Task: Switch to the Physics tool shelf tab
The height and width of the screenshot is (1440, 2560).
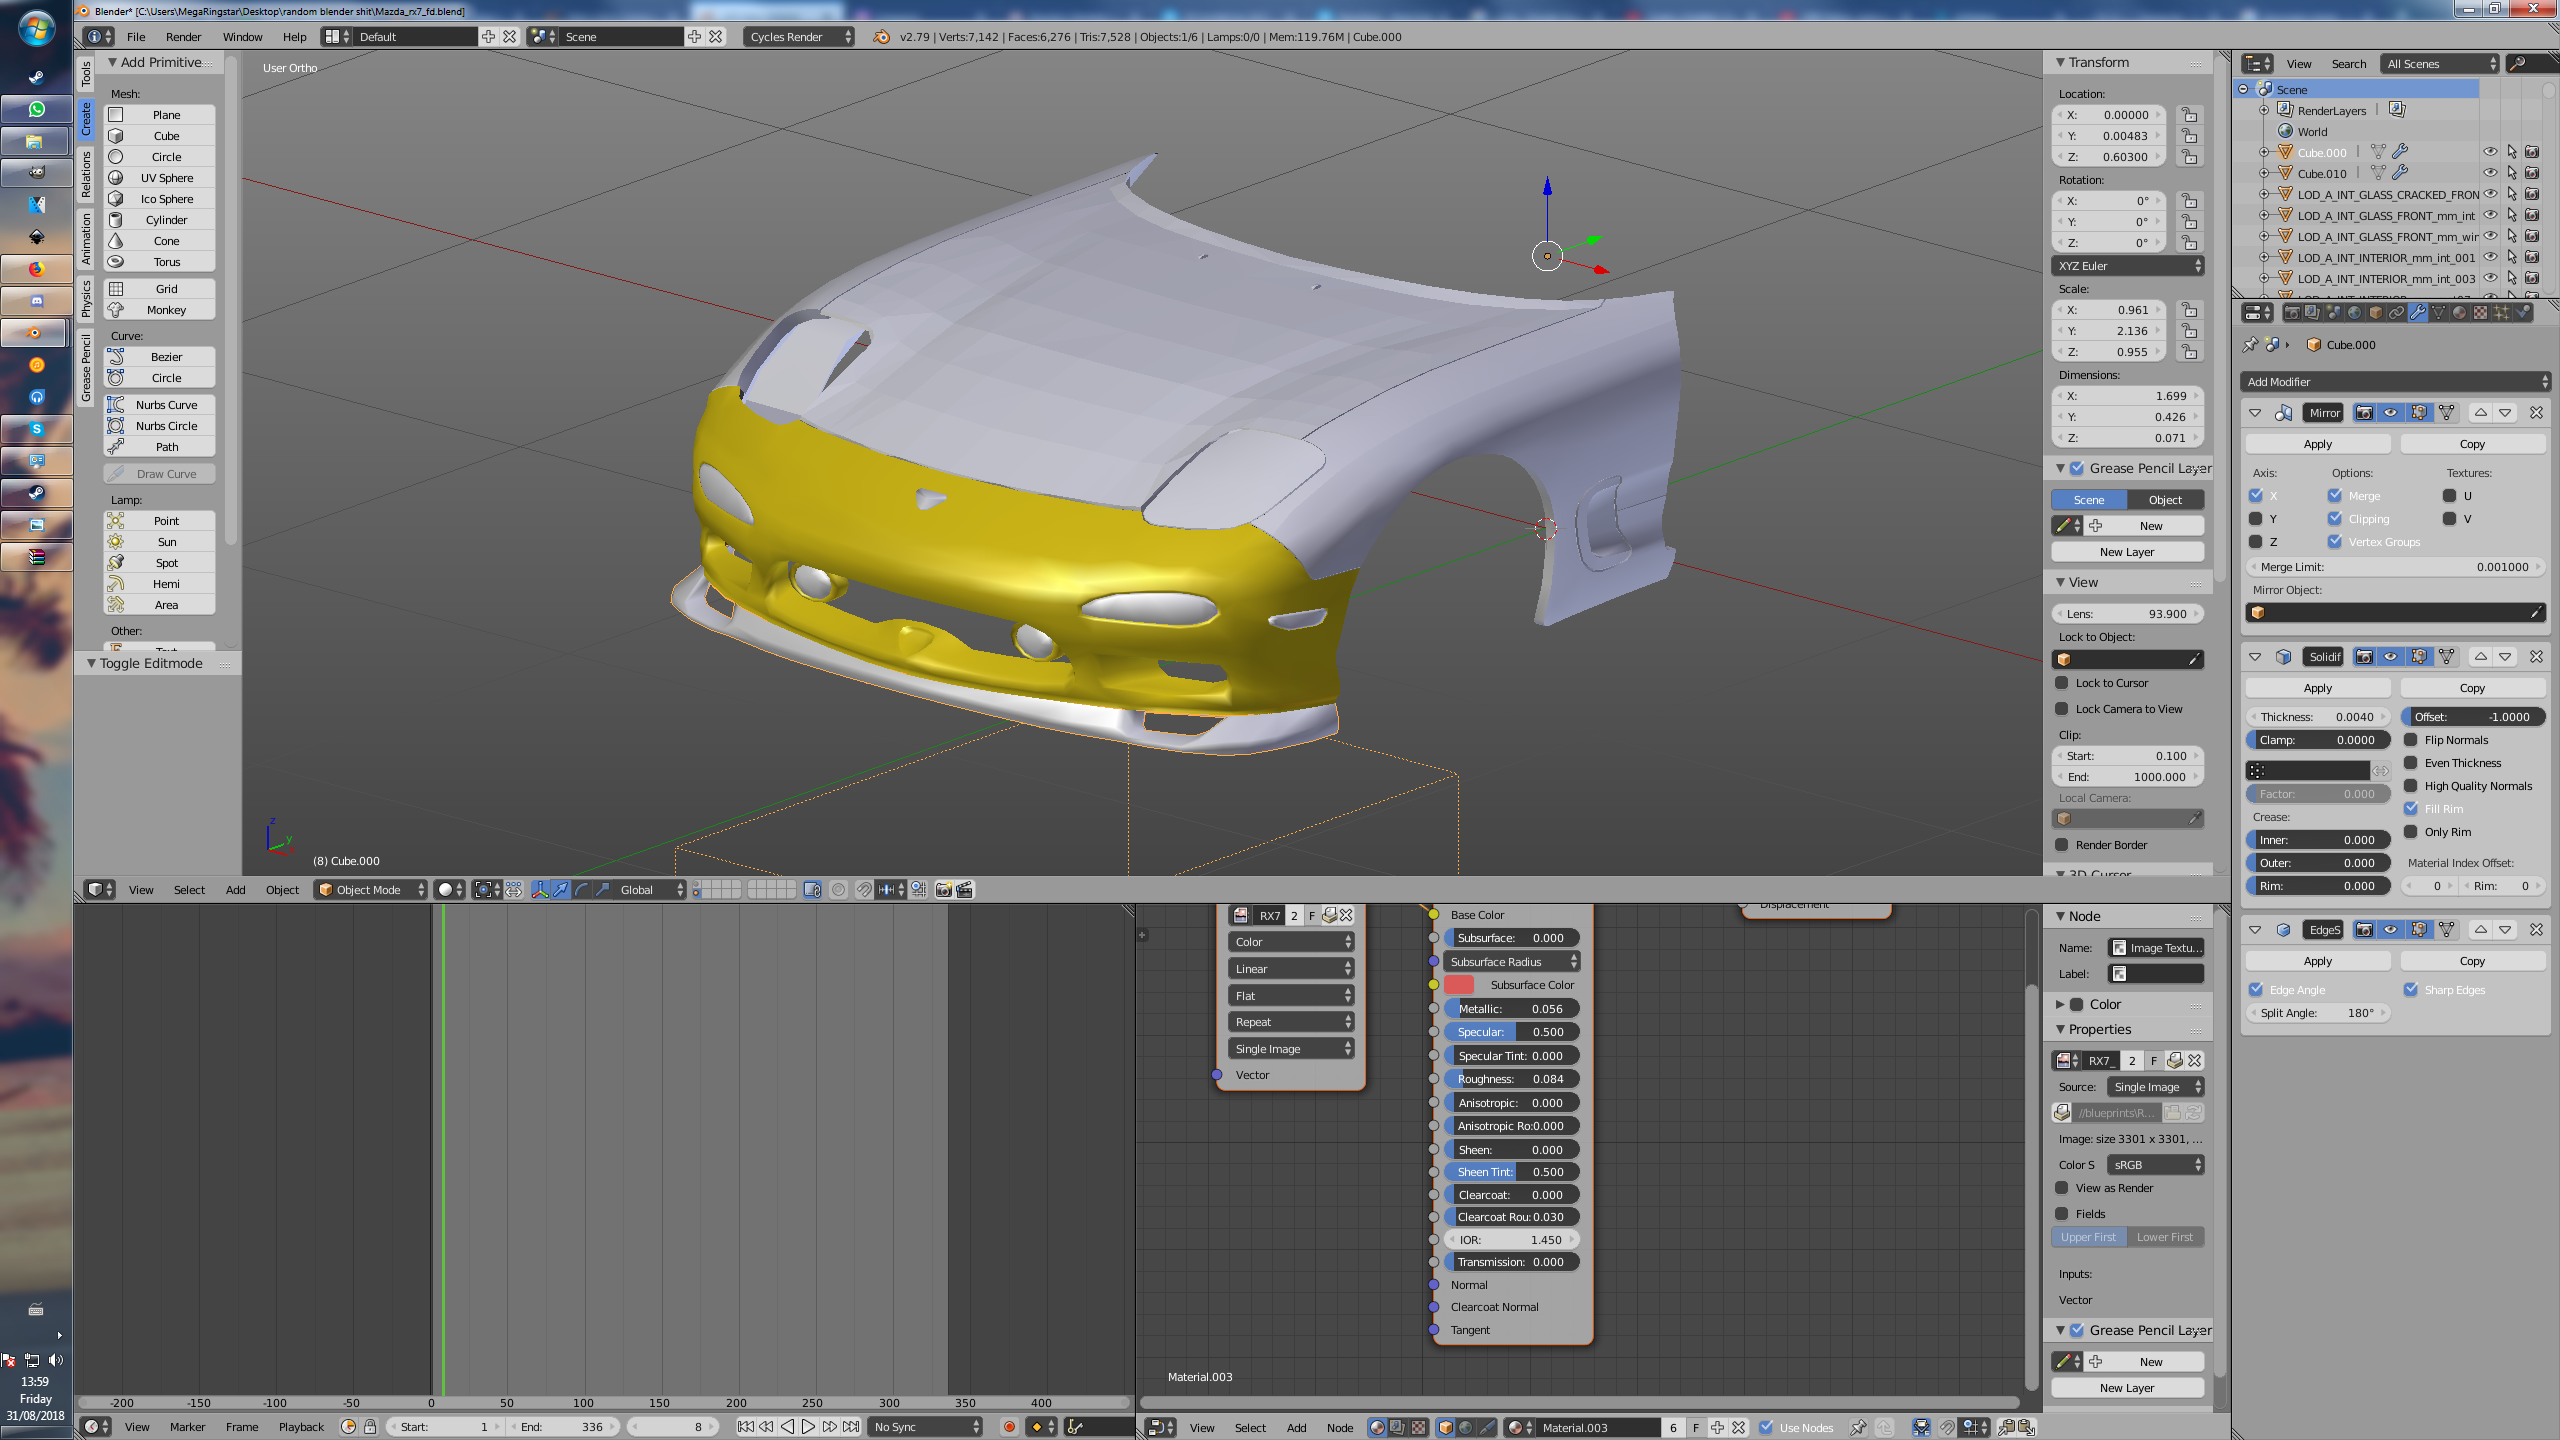Action: click(x=86, y=298)
